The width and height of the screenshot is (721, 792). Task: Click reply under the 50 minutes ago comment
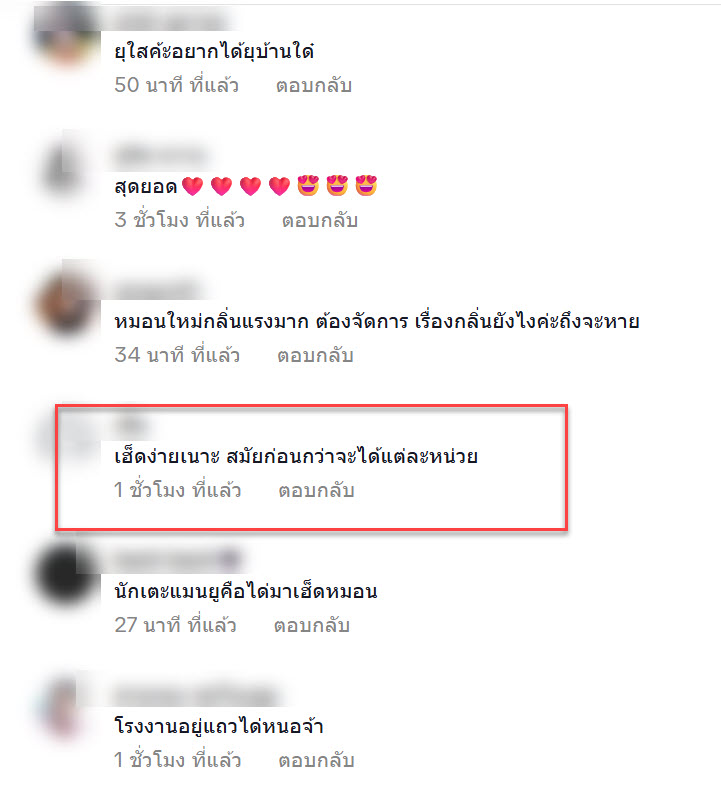point(314,85)
